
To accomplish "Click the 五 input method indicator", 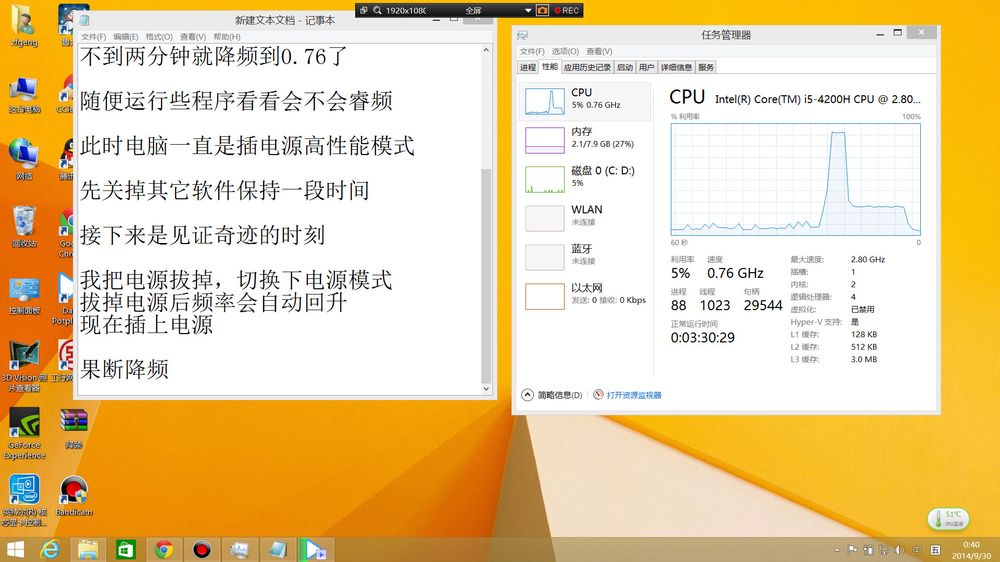I will click(x=936, y=549).
